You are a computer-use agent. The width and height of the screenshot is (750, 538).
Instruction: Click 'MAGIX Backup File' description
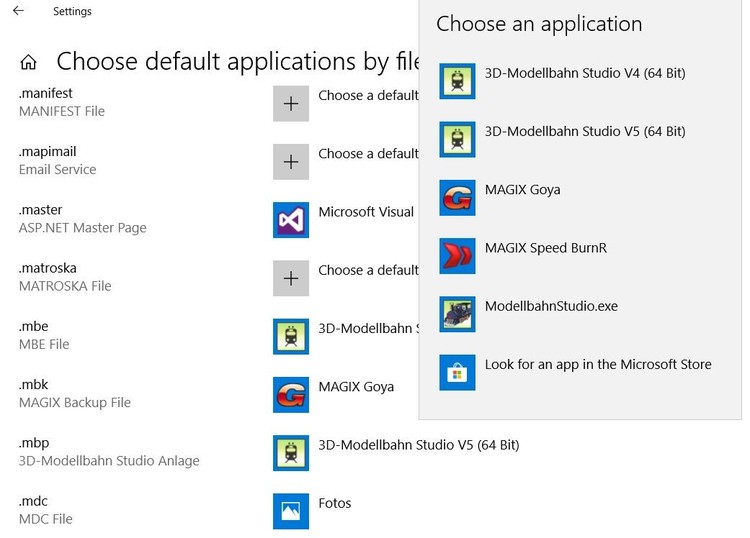[x=75, y=403]
